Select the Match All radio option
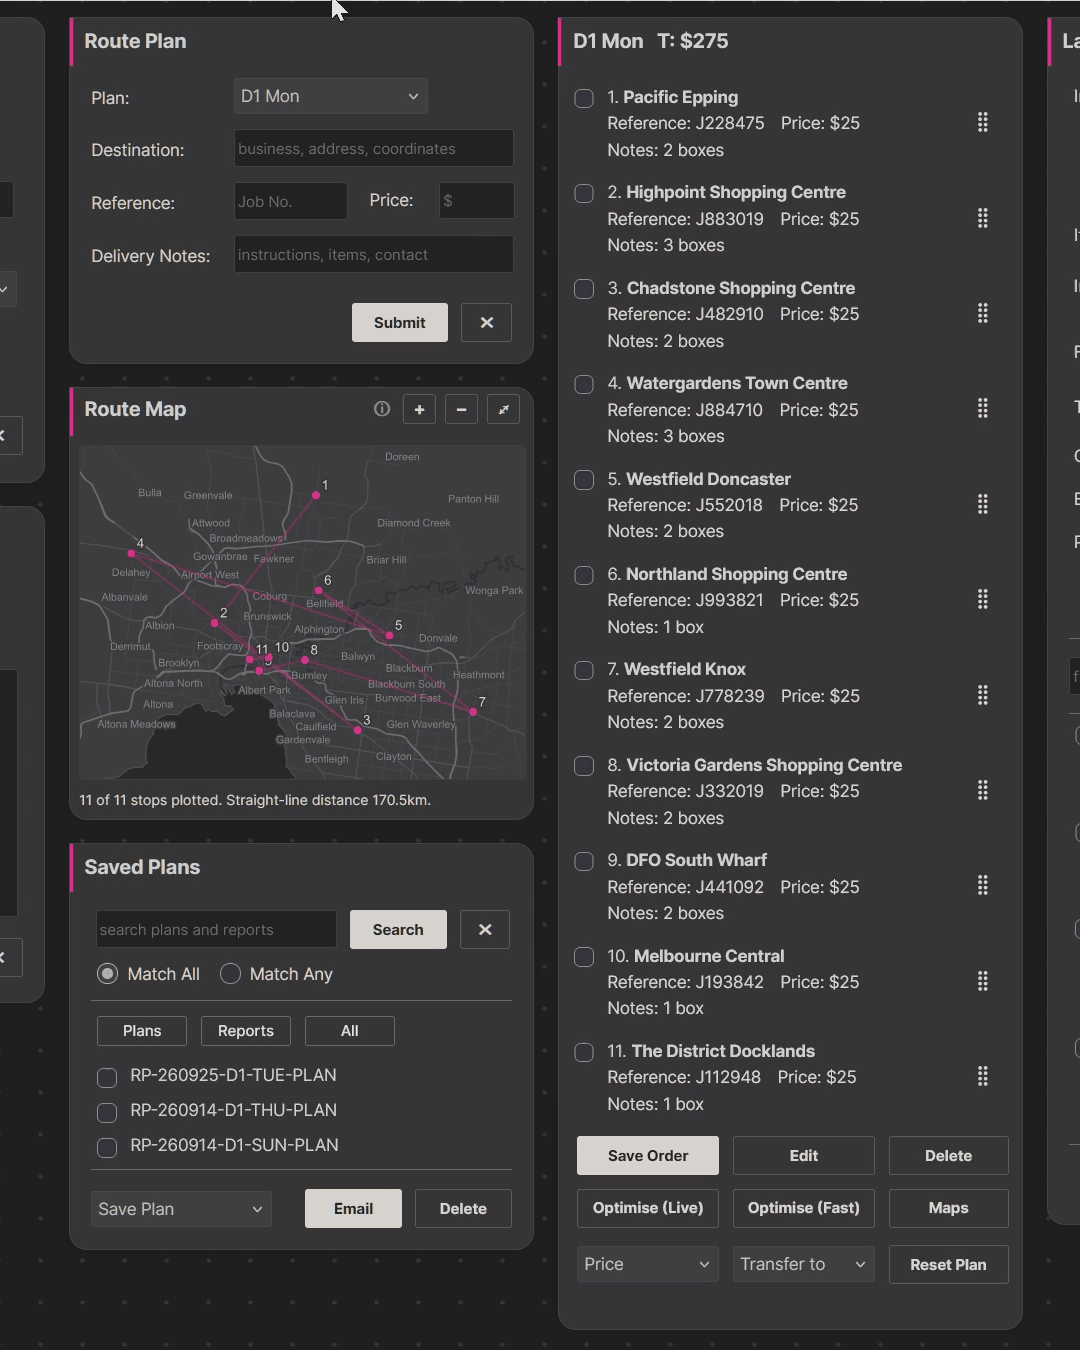Viewport: 1080px width, 1350px height. [x=108, y=974]
